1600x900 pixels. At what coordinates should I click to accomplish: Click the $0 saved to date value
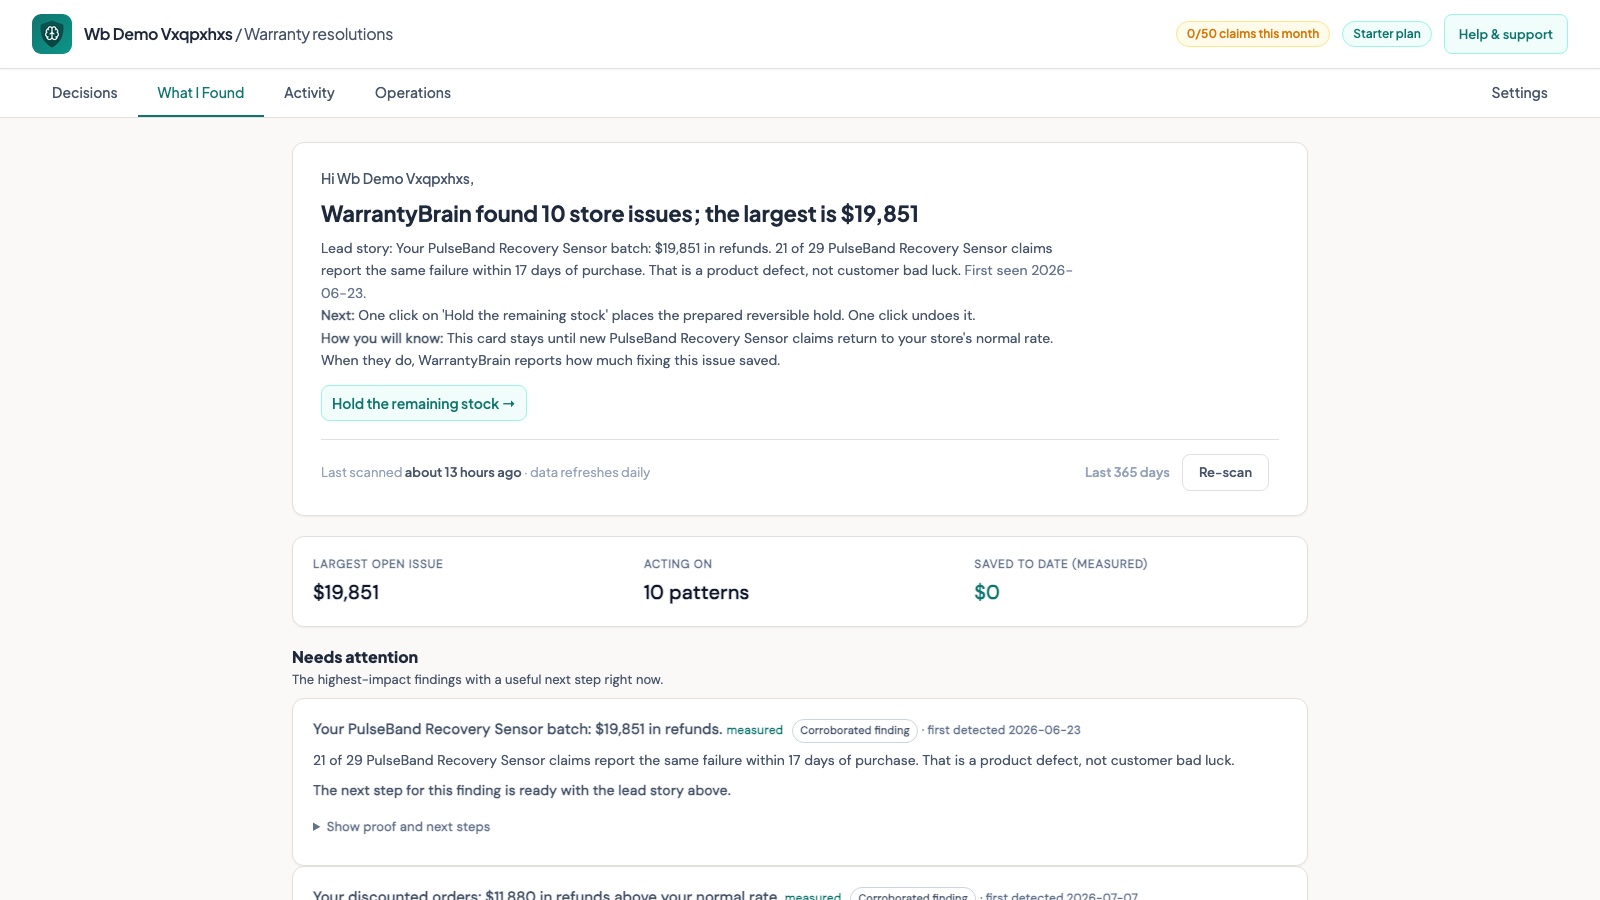(987, 592)
